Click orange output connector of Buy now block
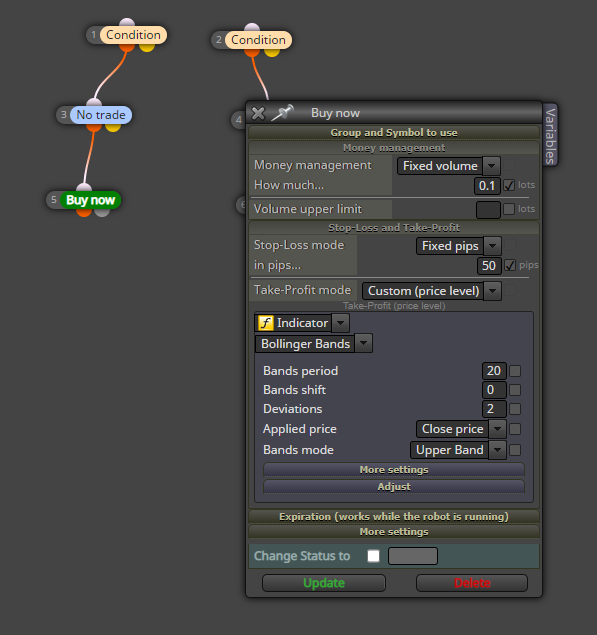Viewport: 597px width, 635px height. click(x=84, y=212)
